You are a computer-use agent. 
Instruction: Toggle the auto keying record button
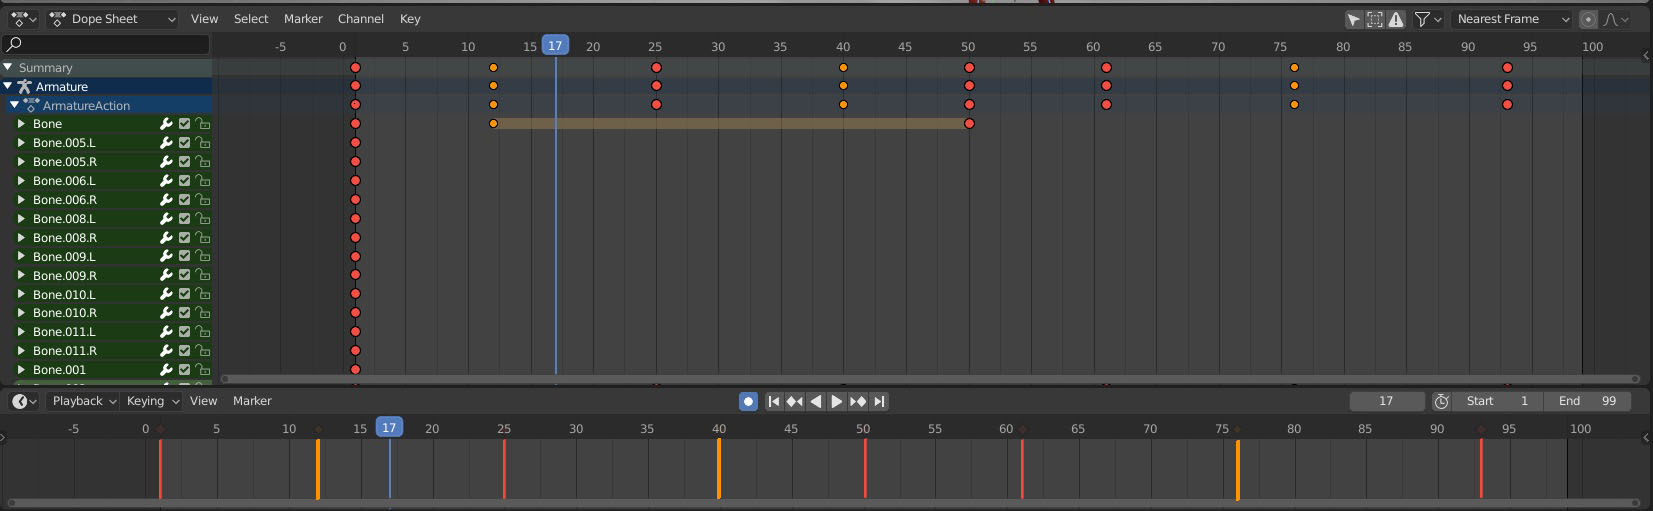[x=748, y=401]
